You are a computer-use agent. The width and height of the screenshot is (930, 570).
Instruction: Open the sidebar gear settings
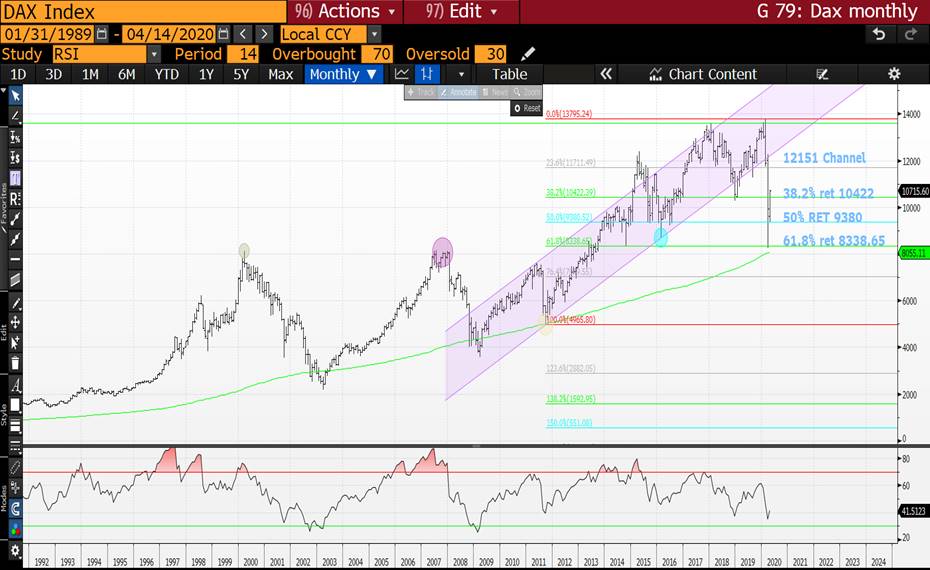click(x=15, y=550)
